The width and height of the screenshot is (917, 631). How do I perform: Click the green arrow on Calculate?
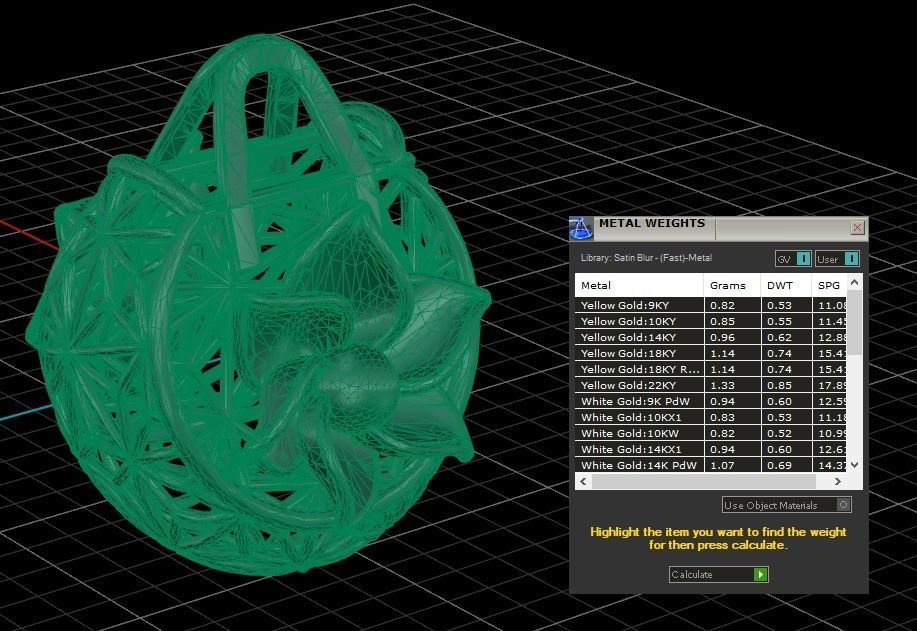[x=760, y=574]
